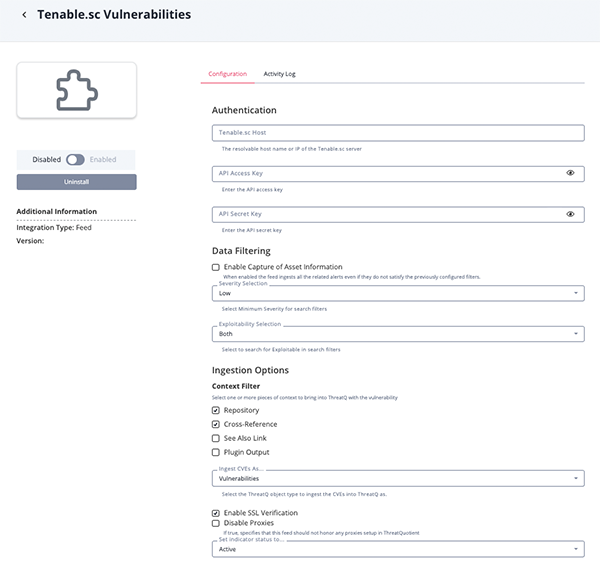This screenshot has width=600, height=564.
Task: Click the back arrow next to the page title
Action: click(x=24, y=15)
